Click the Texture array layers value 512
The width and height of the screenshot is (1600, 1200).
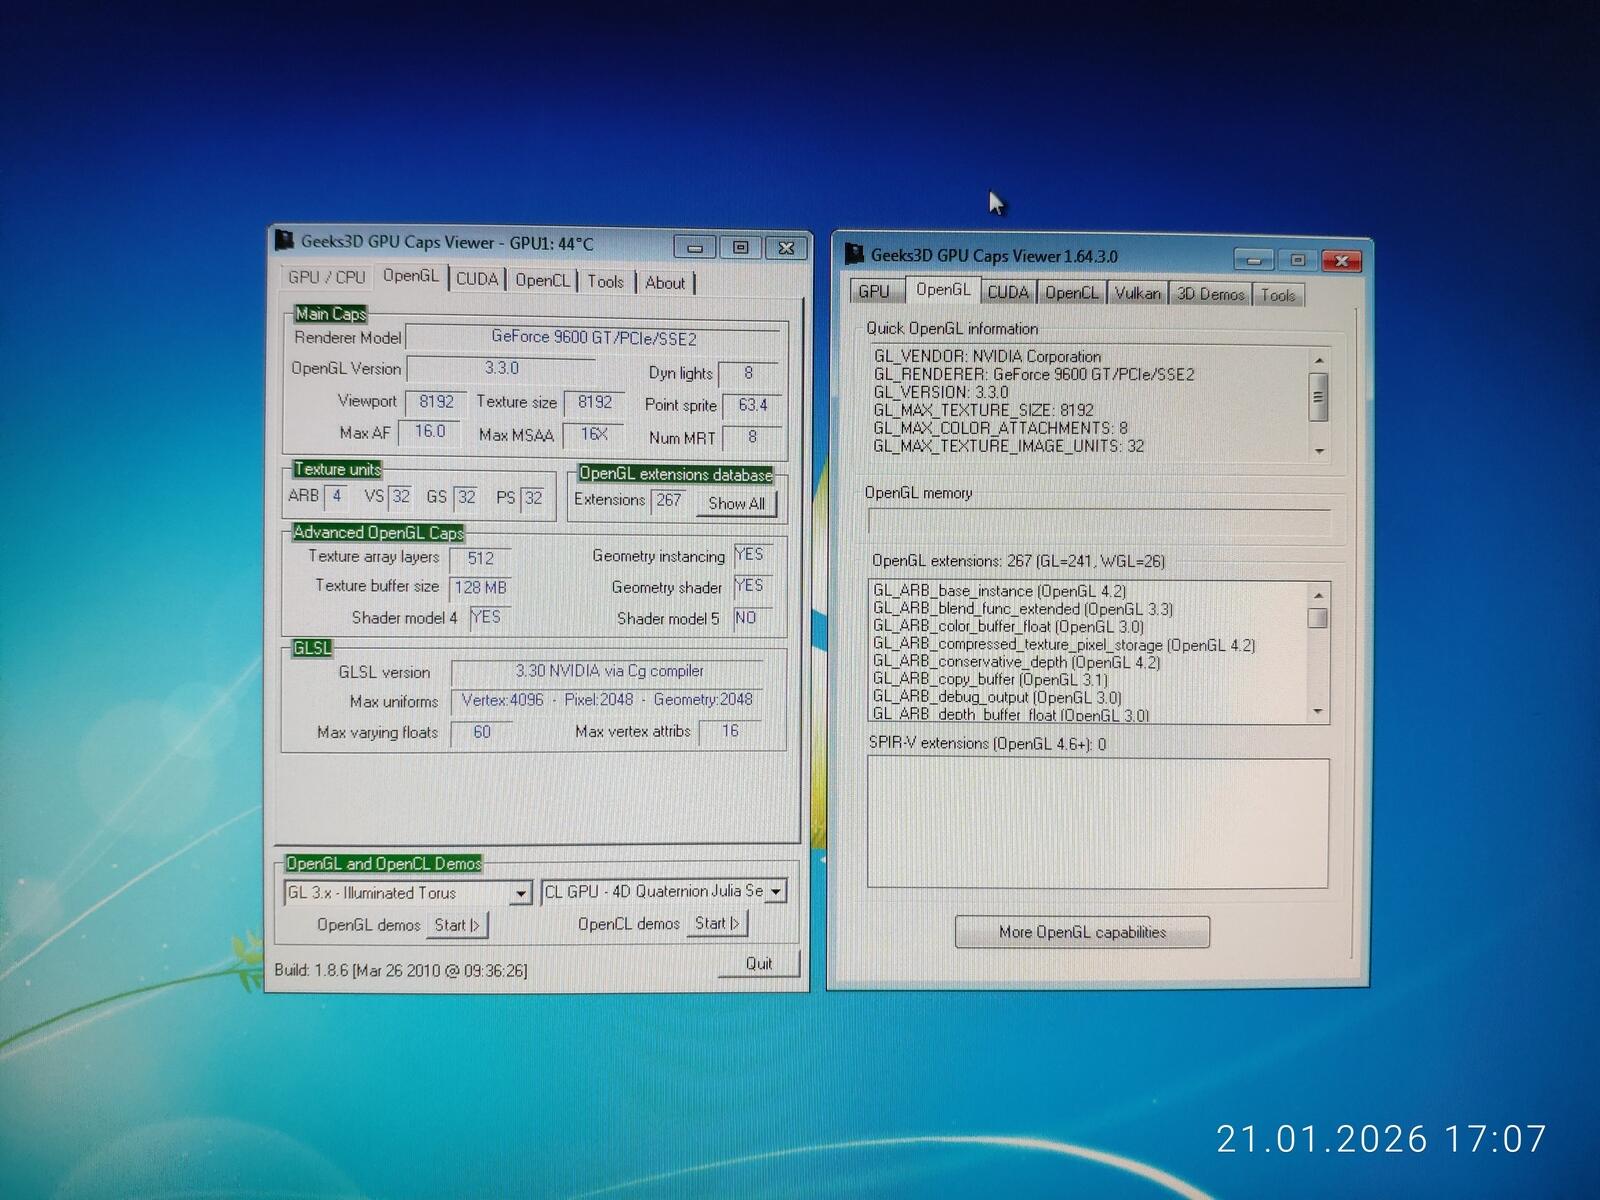point(480,559)
